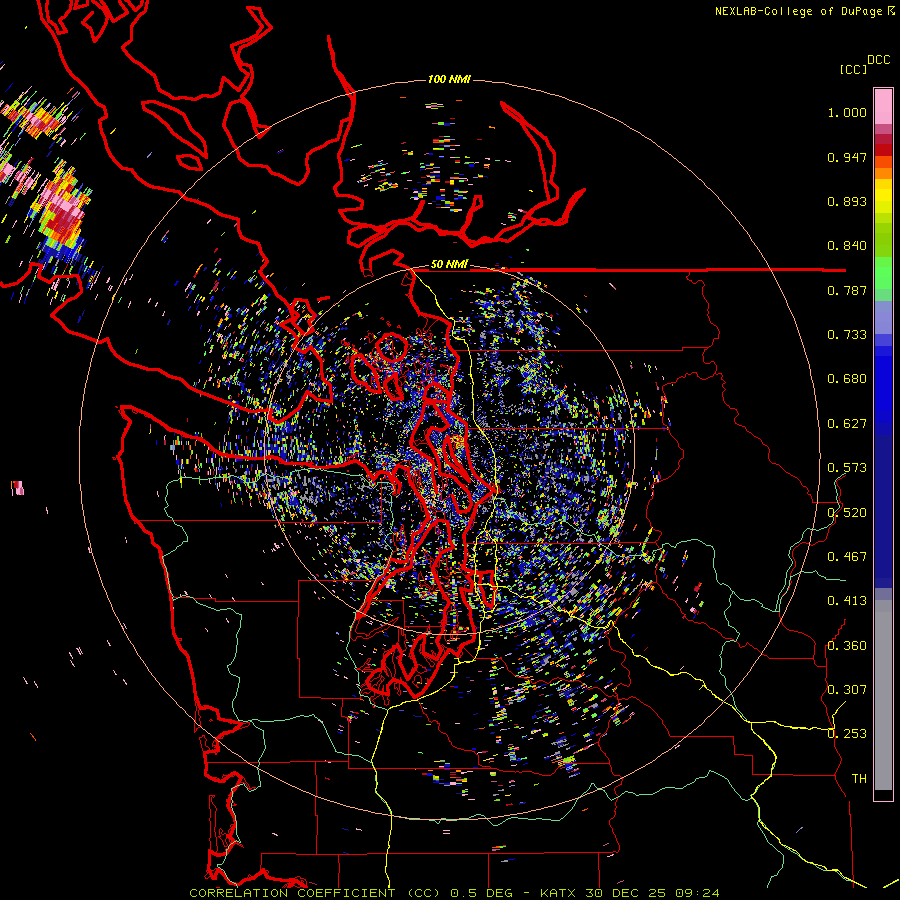This screenshot has width=900, height=900.
Task: Click the KATX radar site identifier
Action: 560,893
